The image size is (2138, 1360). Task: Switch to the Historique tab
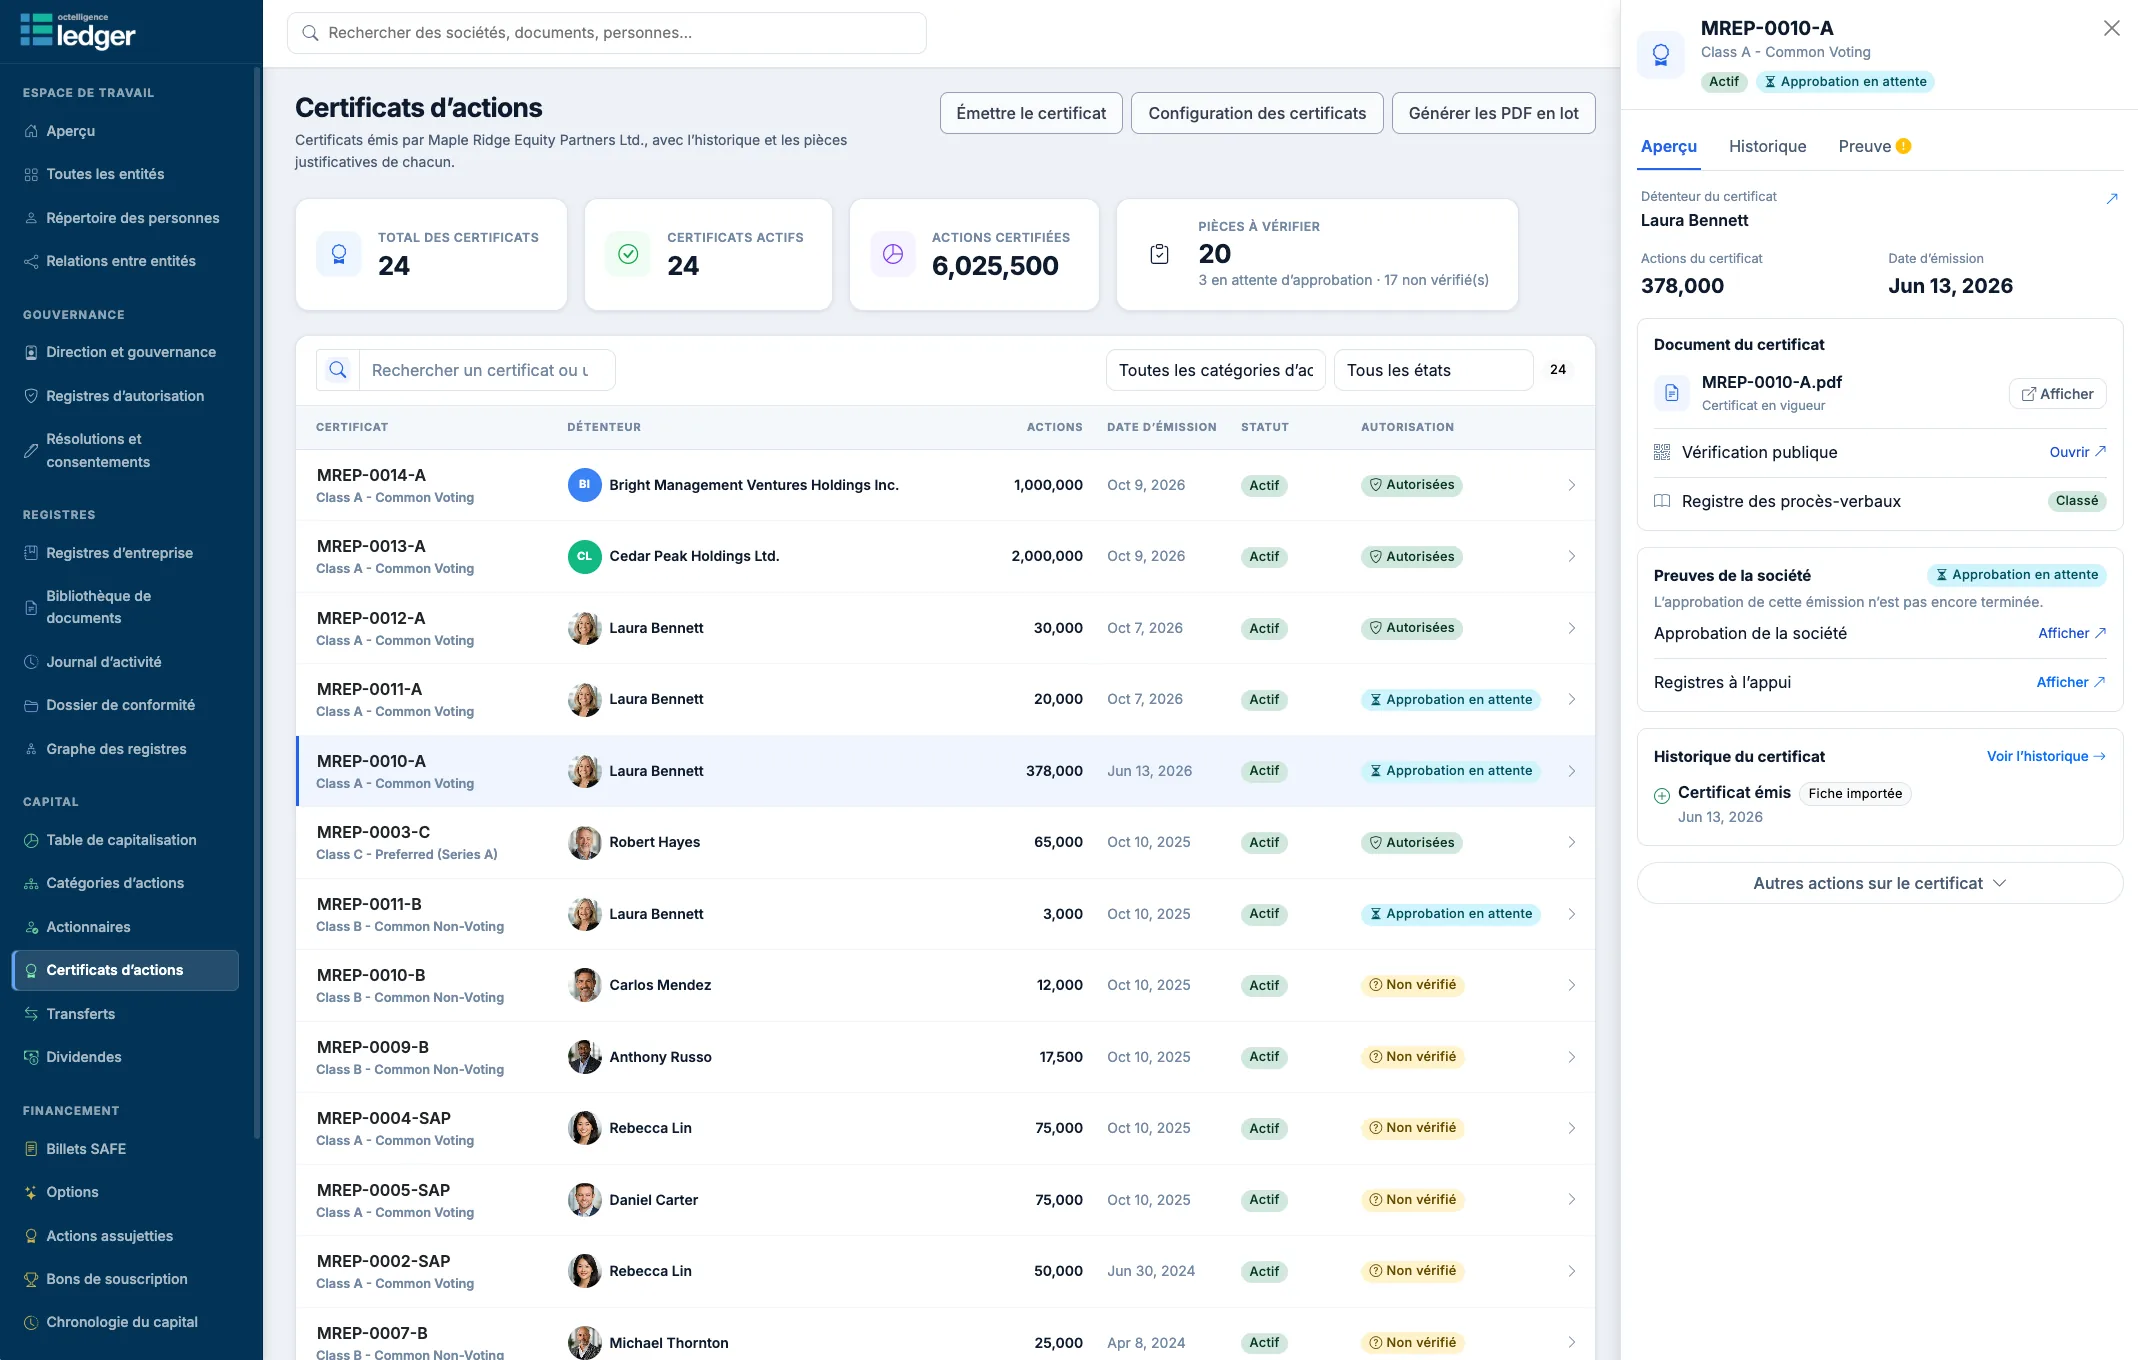pos(1767,146)
